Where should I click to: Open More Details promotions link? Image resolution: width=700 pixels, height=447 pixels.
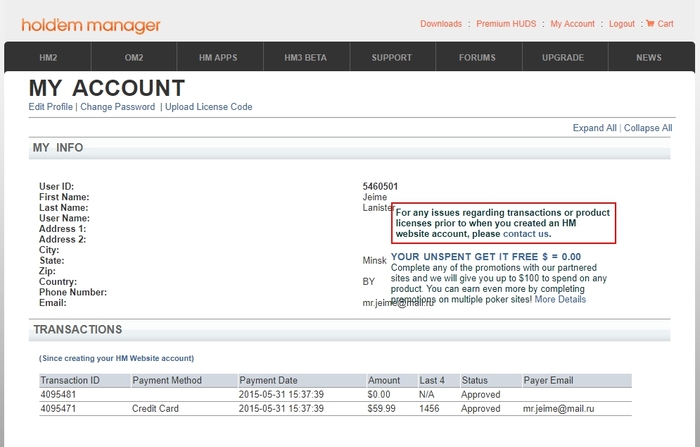(x=560, y=299)
